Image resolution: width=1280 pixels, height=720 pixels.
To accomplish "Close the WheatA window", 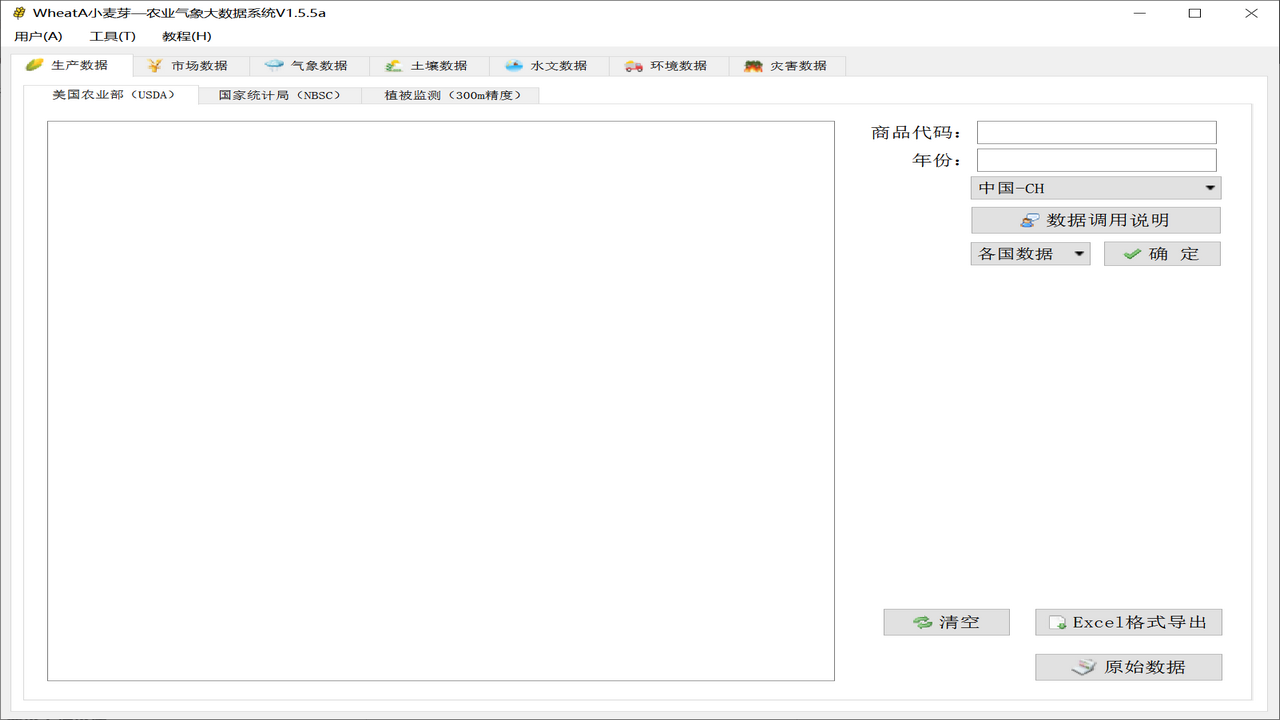I will 1251,13.
